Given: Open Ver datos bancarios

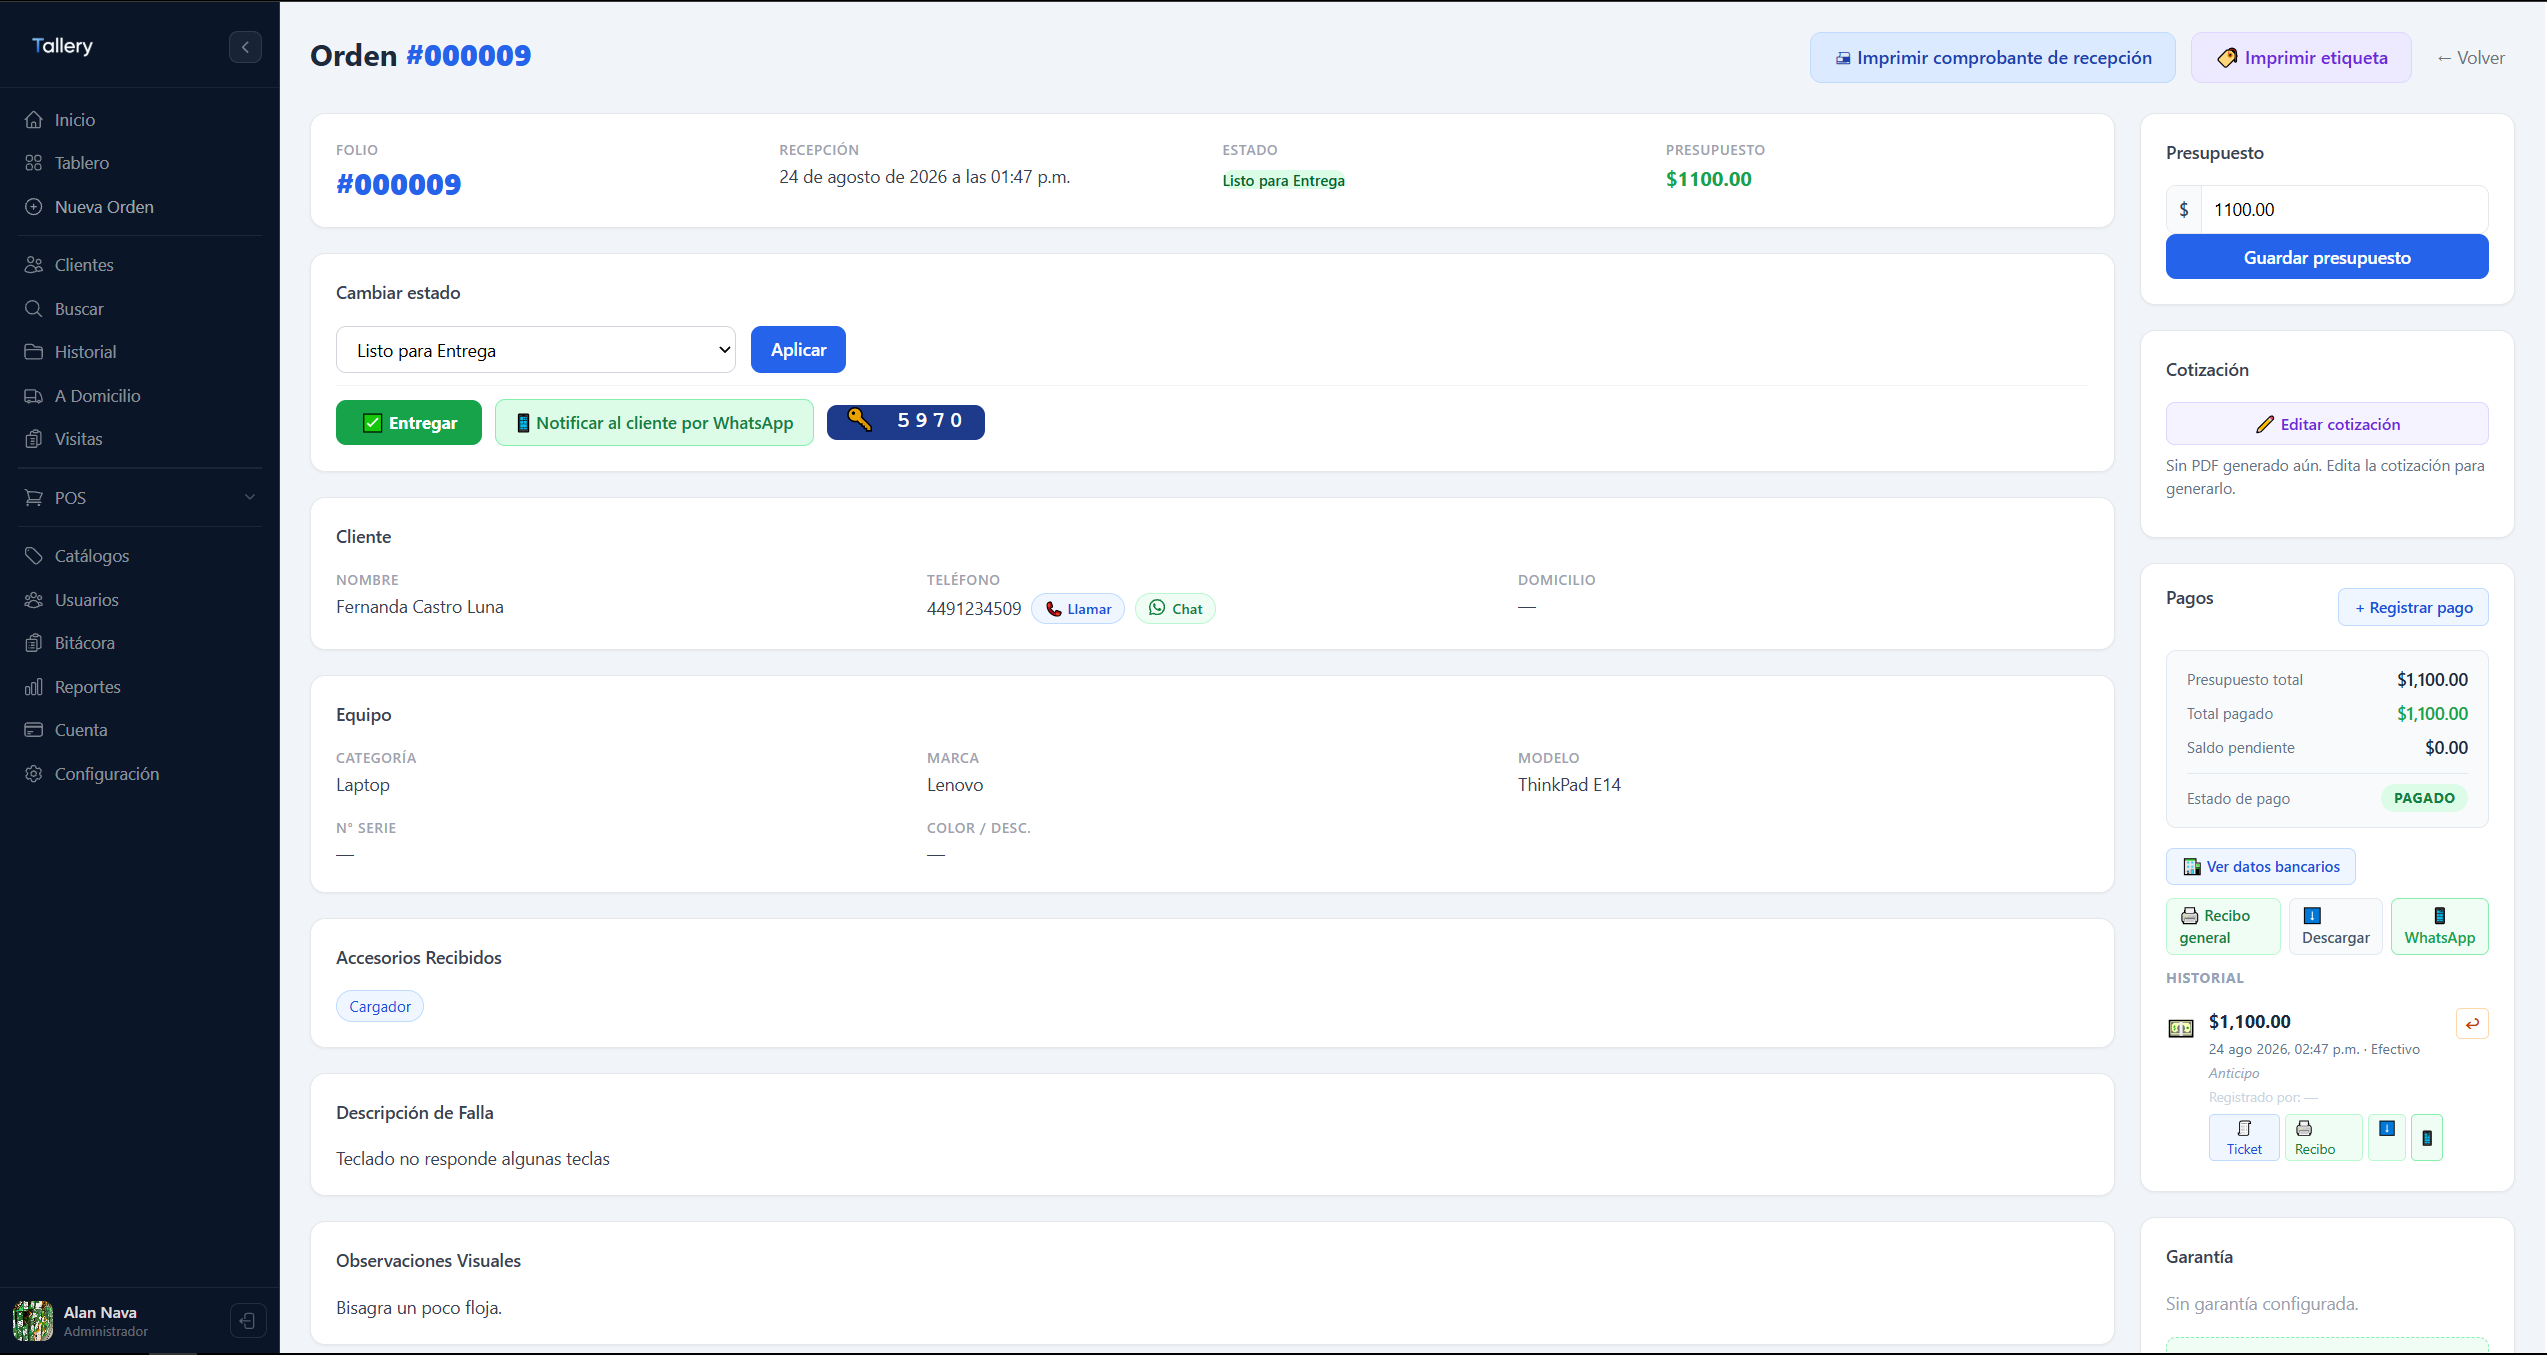Looking at the screenshot, I should [x=2261, y=867].
